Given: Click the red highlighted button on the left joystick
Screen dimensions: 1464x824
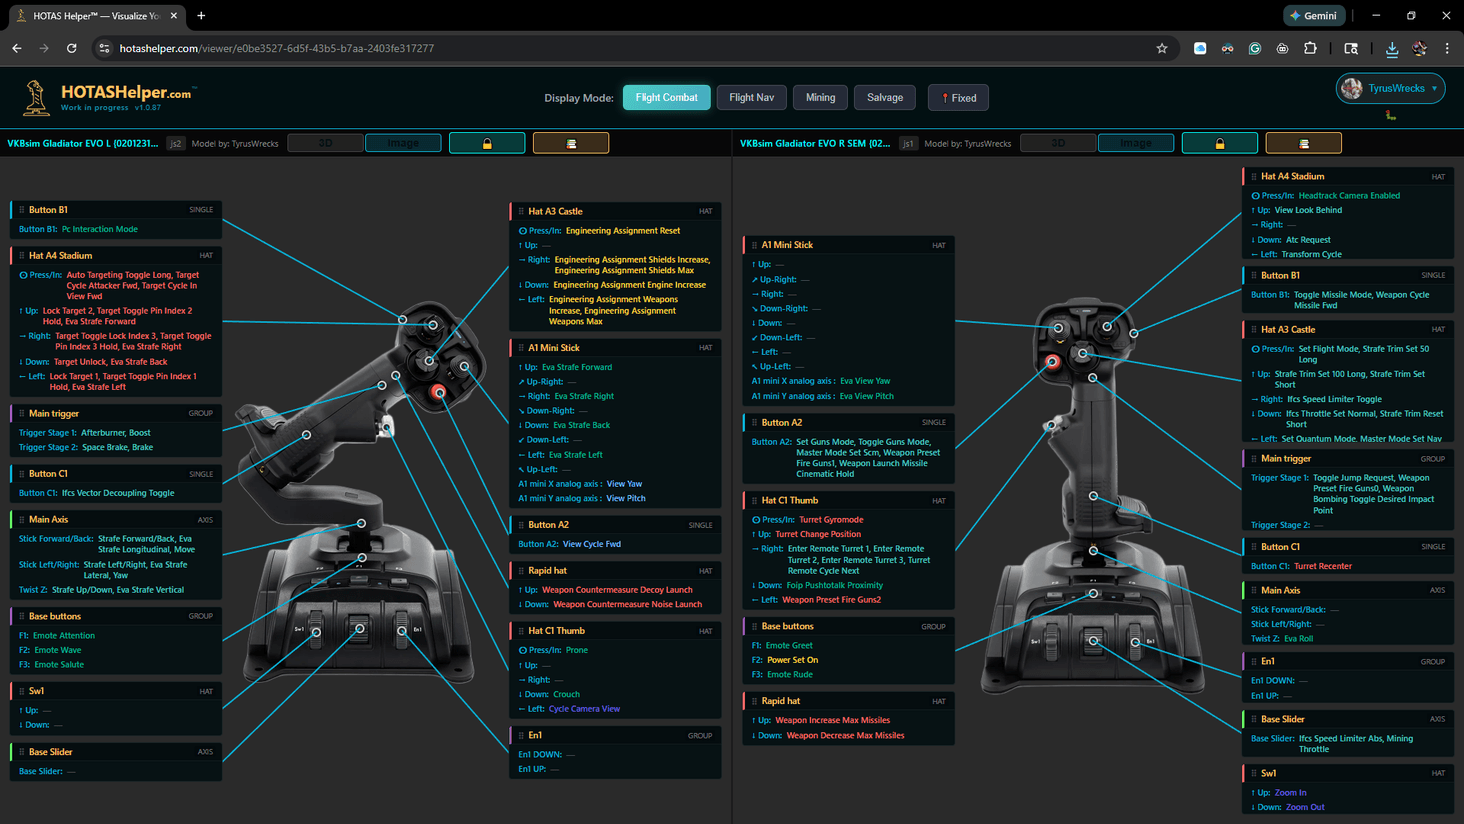Looking at the screenshot, I should click(438, 392).
